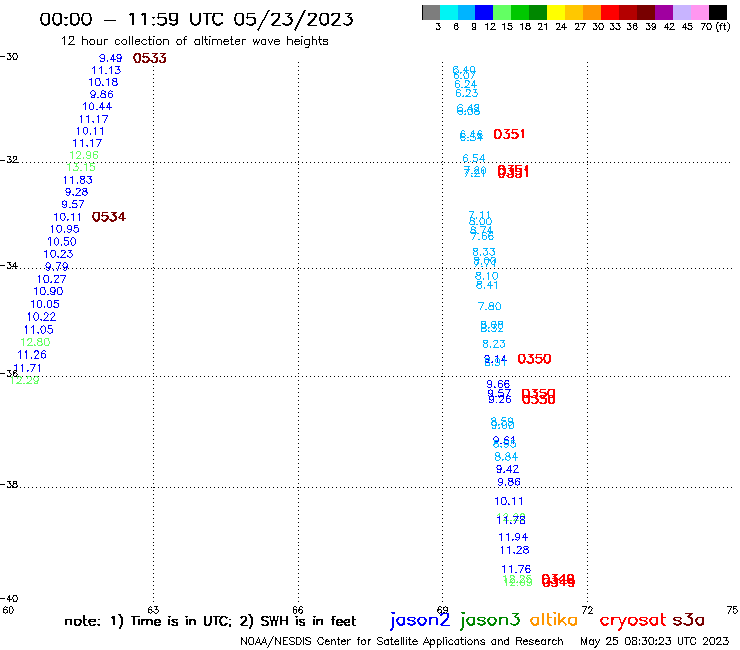Pick the purple swatch between 39 and 42
This screenshot has width=740, height=650.
pos(663,12)
